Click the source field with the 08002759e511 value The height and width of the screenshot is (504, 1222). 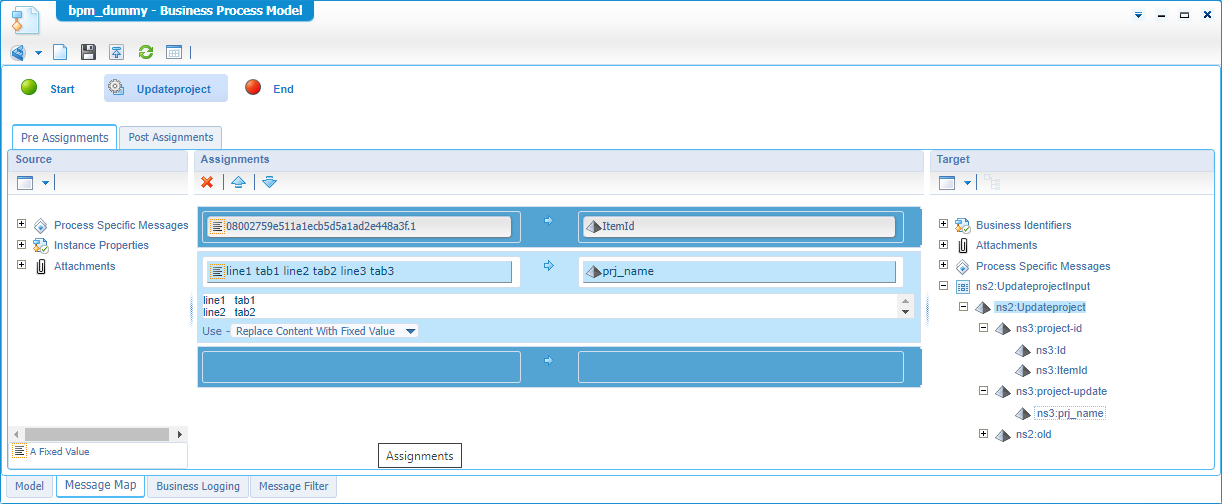[x=359, y=226]
